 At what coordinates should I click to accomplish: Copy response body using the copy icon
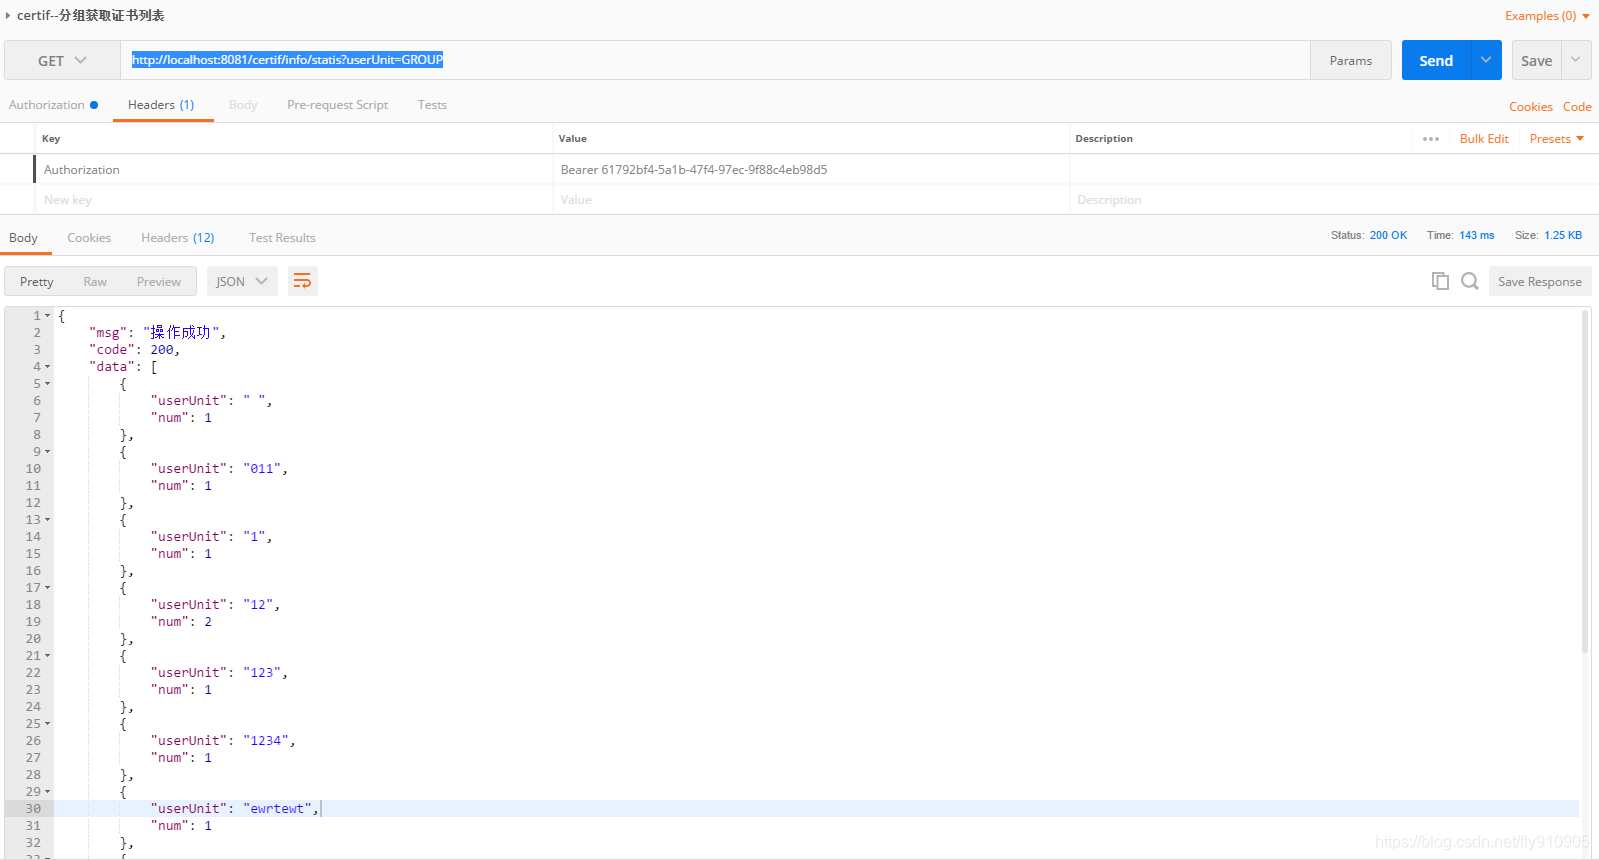[1440, 281]
